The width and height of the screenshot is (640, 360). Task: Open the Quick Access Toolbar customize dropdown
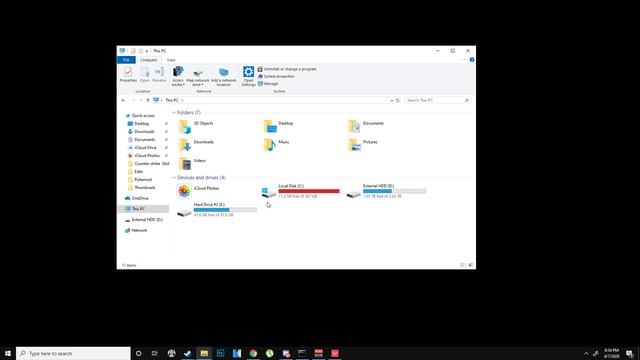coord(147,51)
